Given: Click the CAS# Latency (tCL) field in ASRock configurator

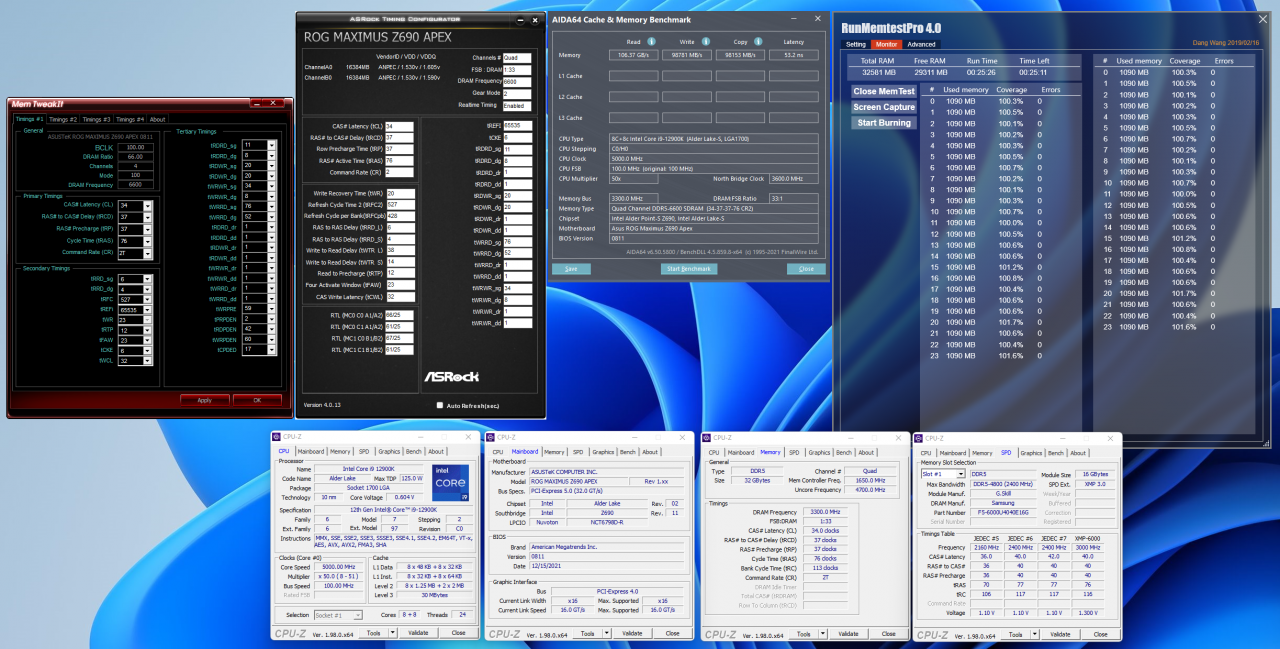Looking at the screenshot, I should (x=399, y=127).
